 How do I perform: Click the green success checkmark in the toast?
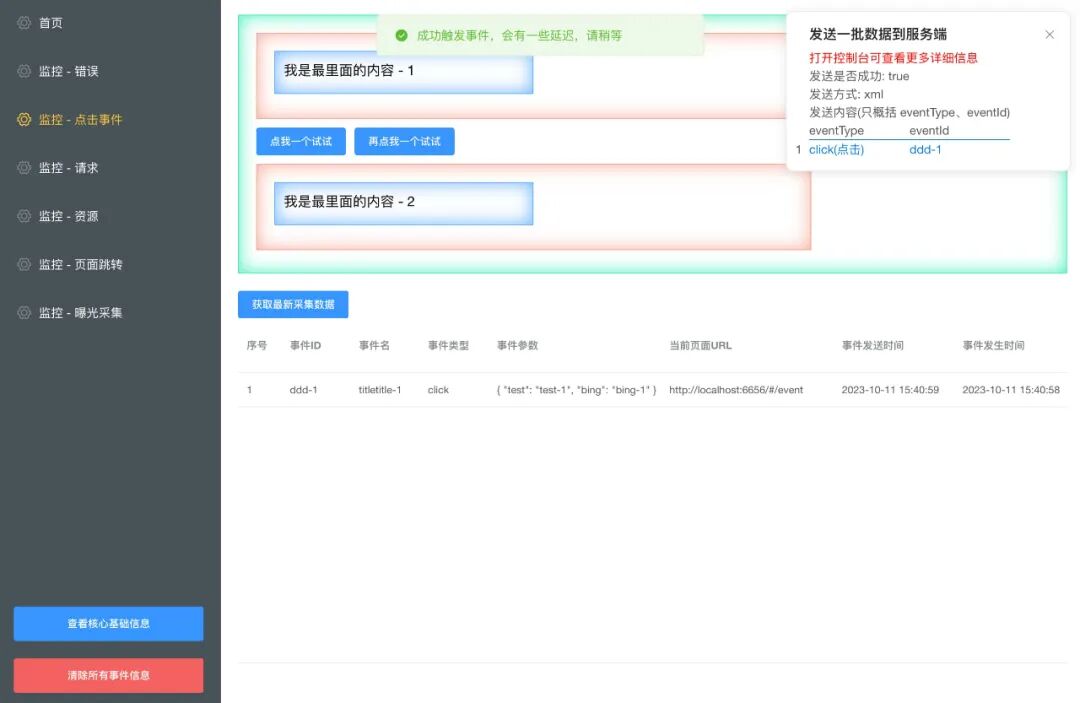pos(401,35)
